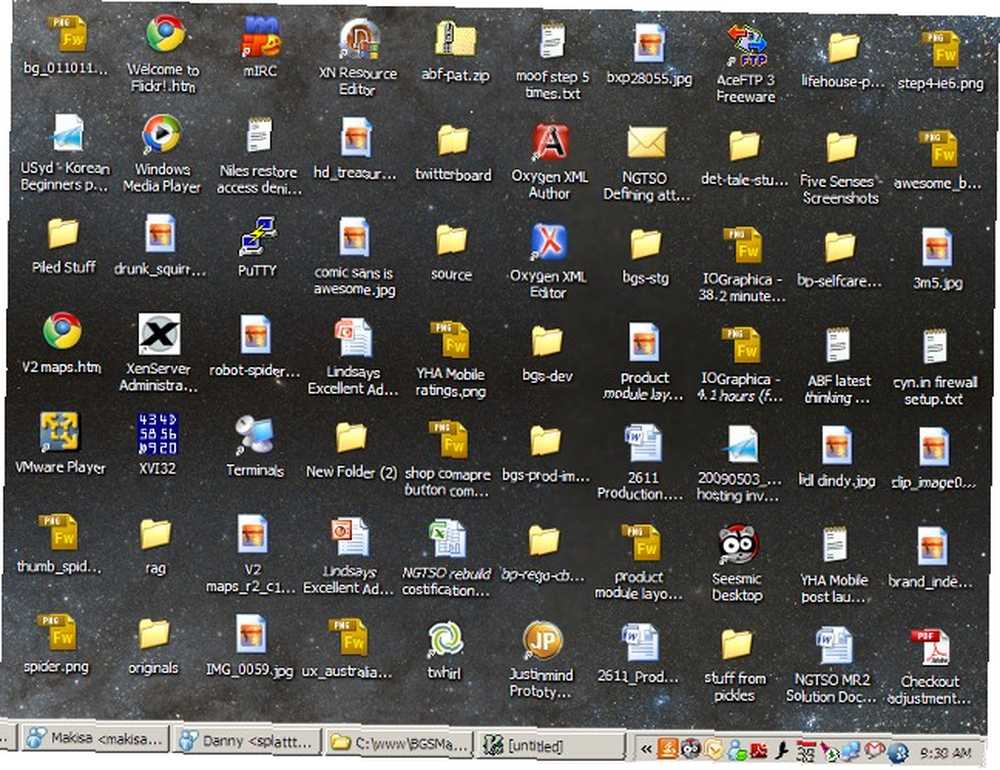Launch Windows Media Player shortcut
The height and width of the screenshot is (770, 1000).
point(161,134)
